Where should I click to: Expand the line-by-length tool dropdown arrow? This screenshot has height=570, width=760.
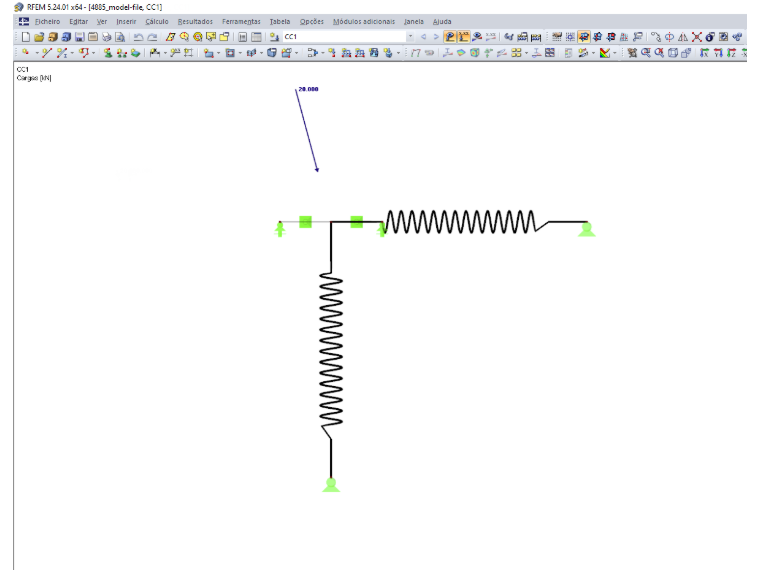pyautogui.click(x=72, y=53)
